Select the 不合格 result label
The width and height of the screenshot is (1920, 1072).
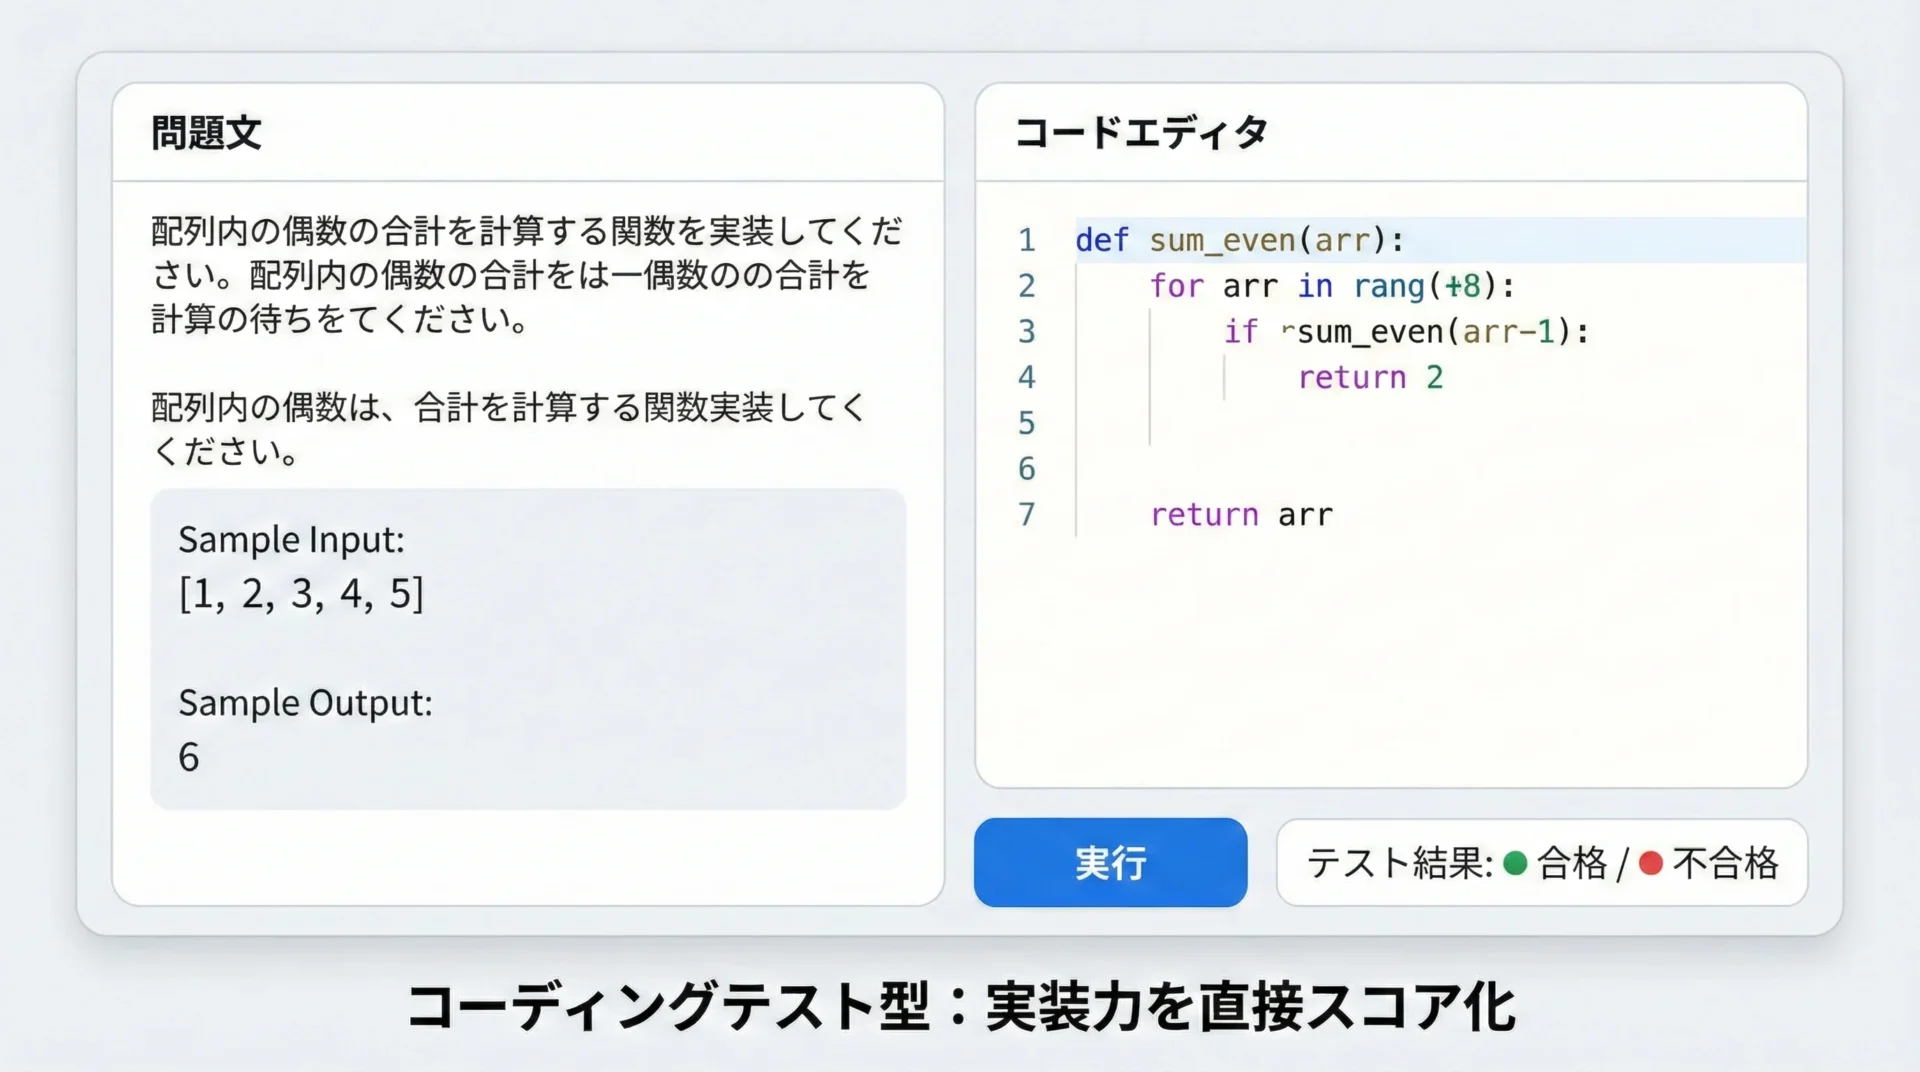point(1726,863)
